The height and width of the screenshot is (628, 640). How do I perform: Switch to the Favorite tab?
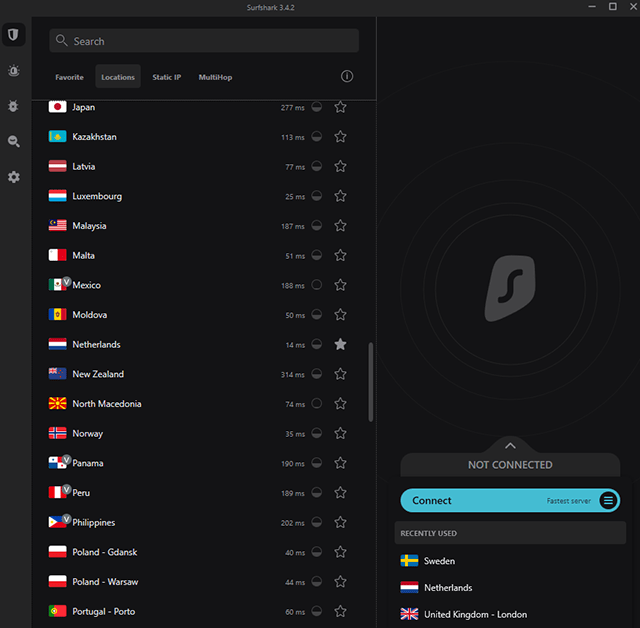[69, 77]
